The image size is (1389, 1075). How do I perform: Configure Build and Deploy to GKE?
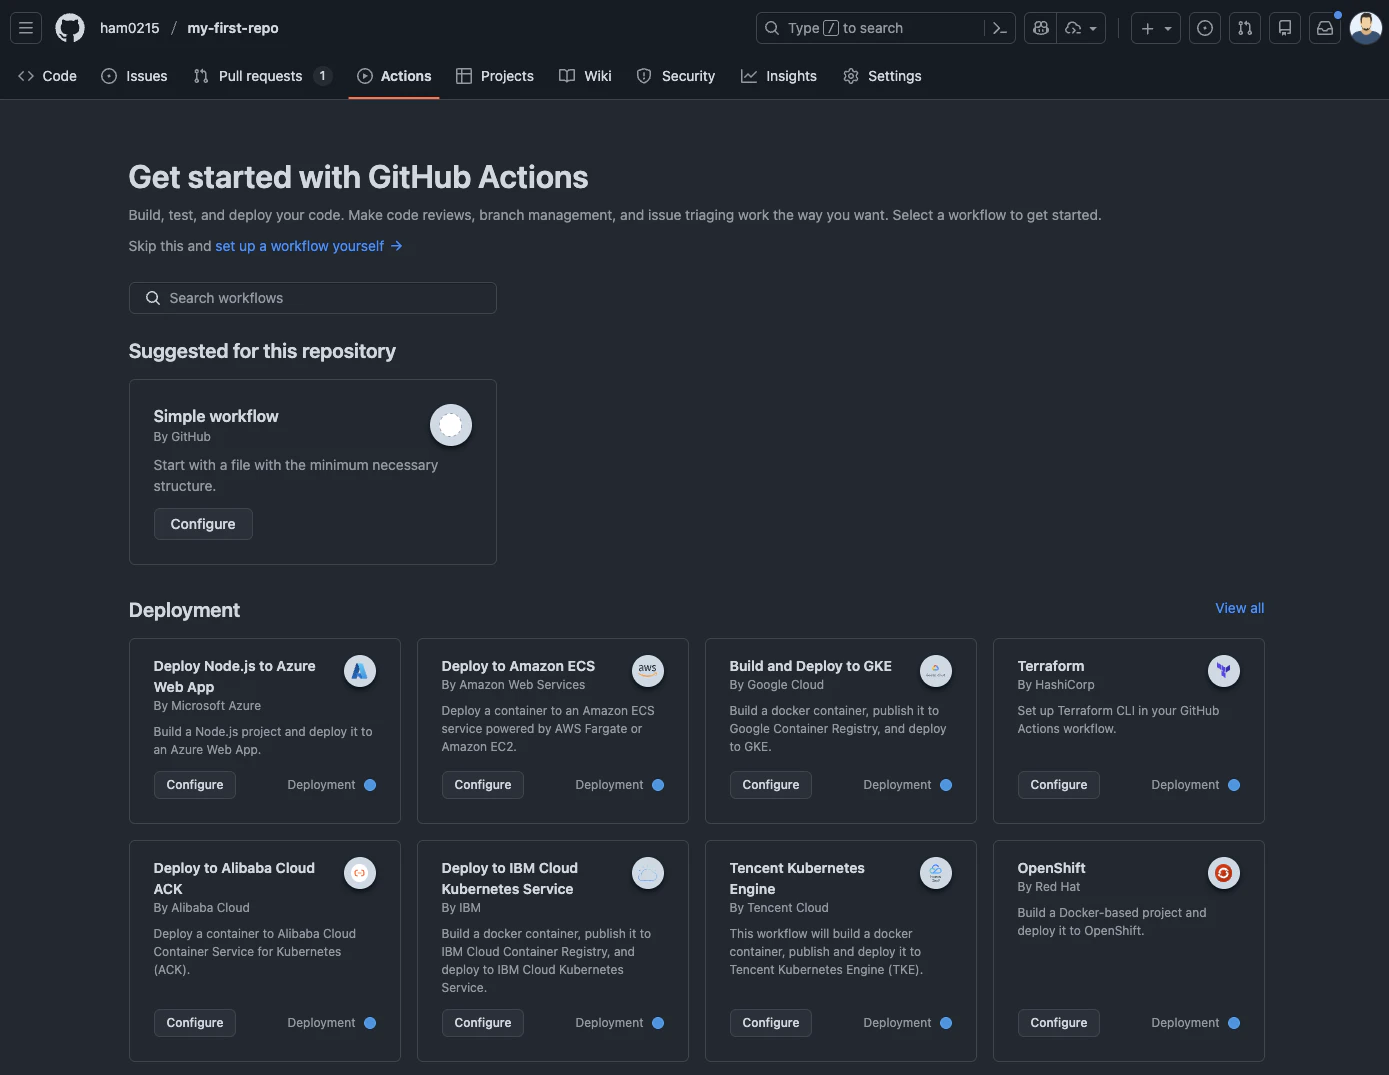[771, 785]
